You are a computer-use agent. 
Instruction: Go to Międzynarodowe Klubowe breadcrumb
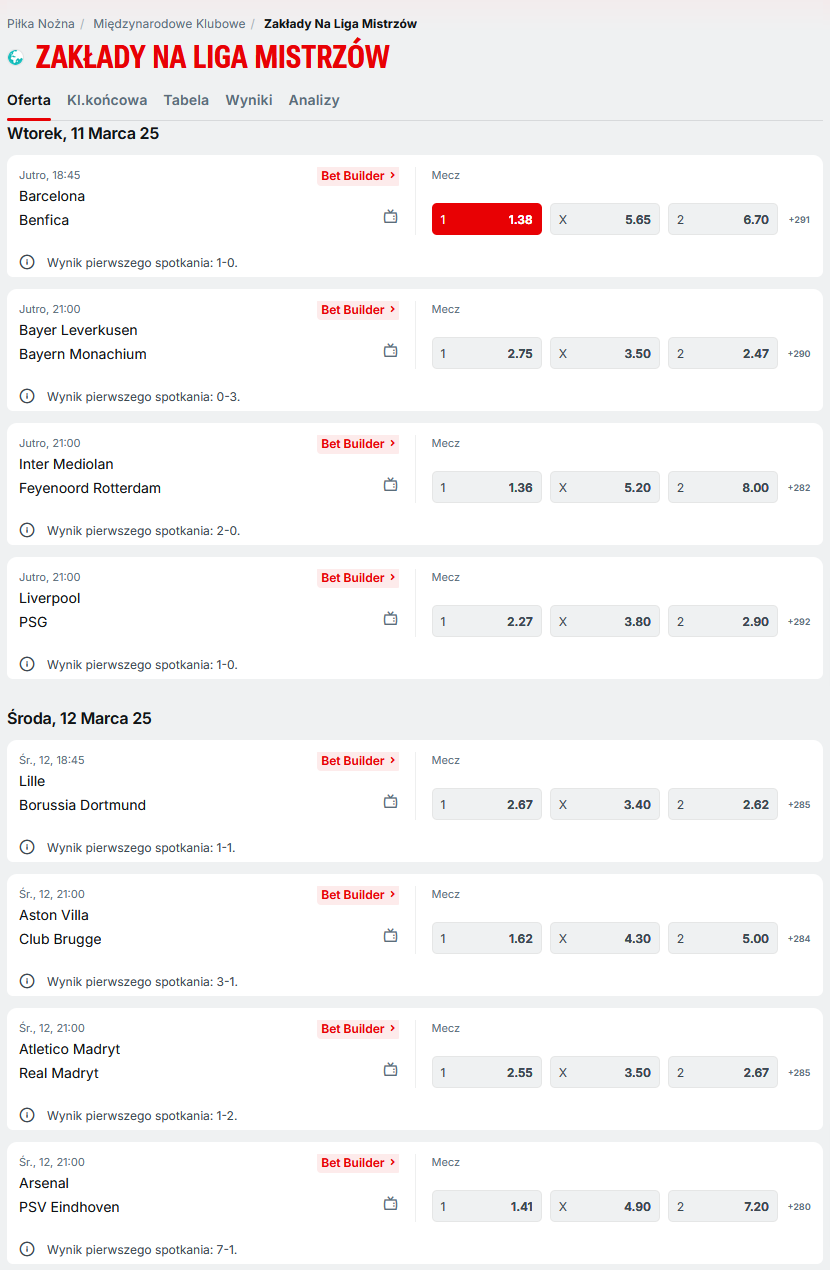pos(169,24)
